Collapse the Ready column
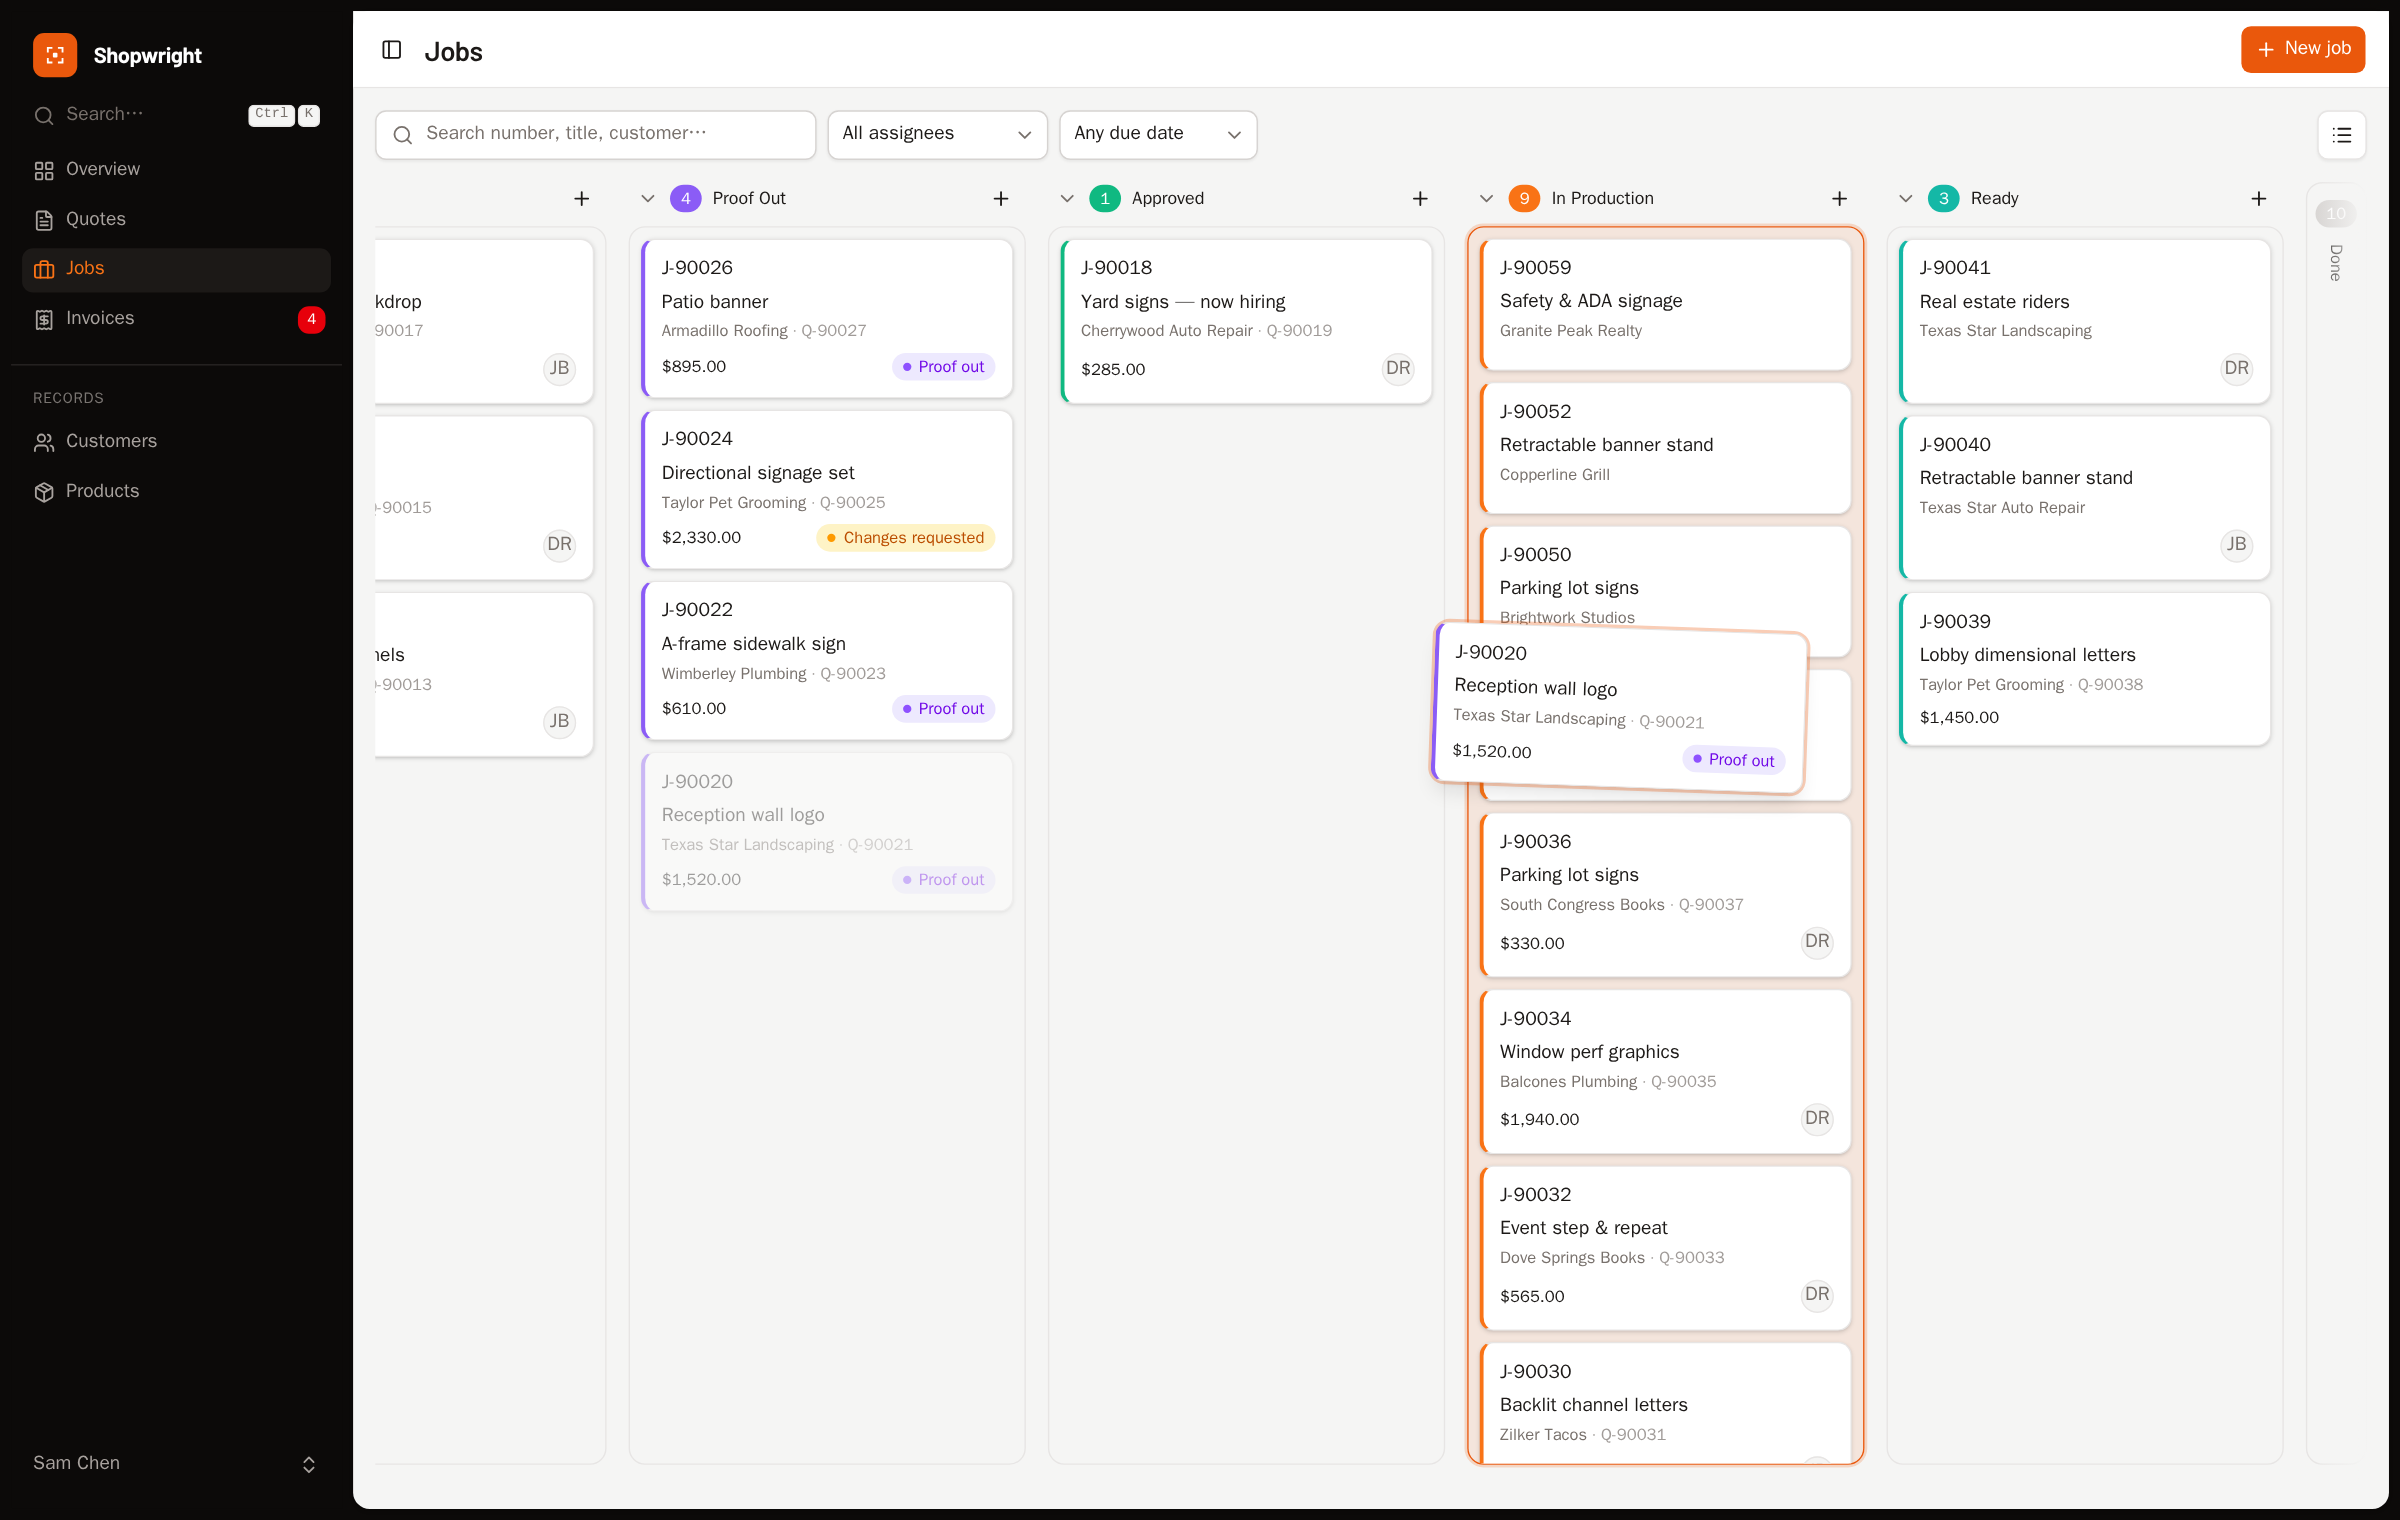This screenshot has width=2400, height=1520. 1906,199
